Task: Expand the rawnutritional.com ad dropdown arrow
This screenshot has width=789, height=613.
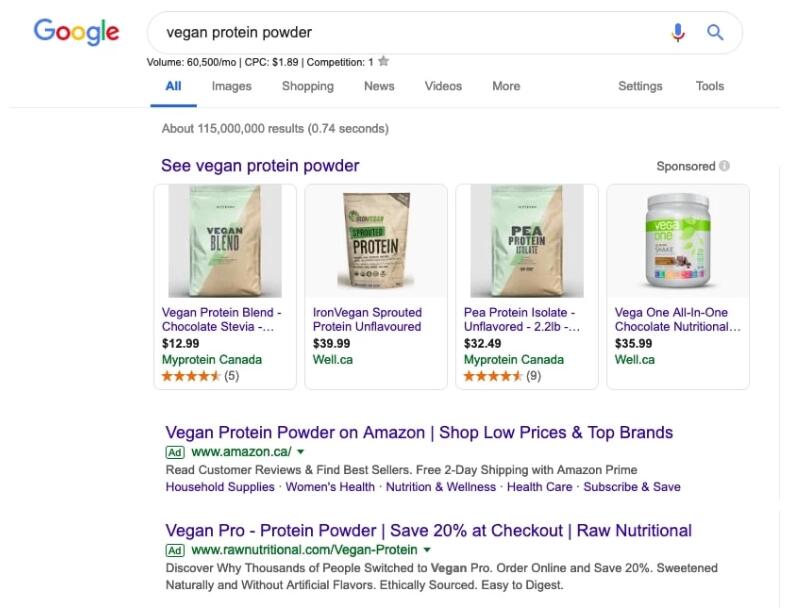Action: pyautogui.click(x=427, y=550)
